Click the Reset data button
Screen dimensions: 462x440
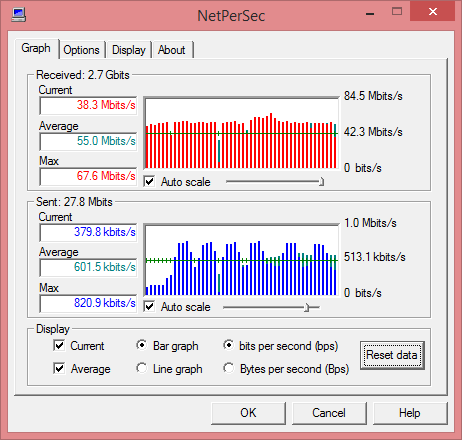(392, 355)
